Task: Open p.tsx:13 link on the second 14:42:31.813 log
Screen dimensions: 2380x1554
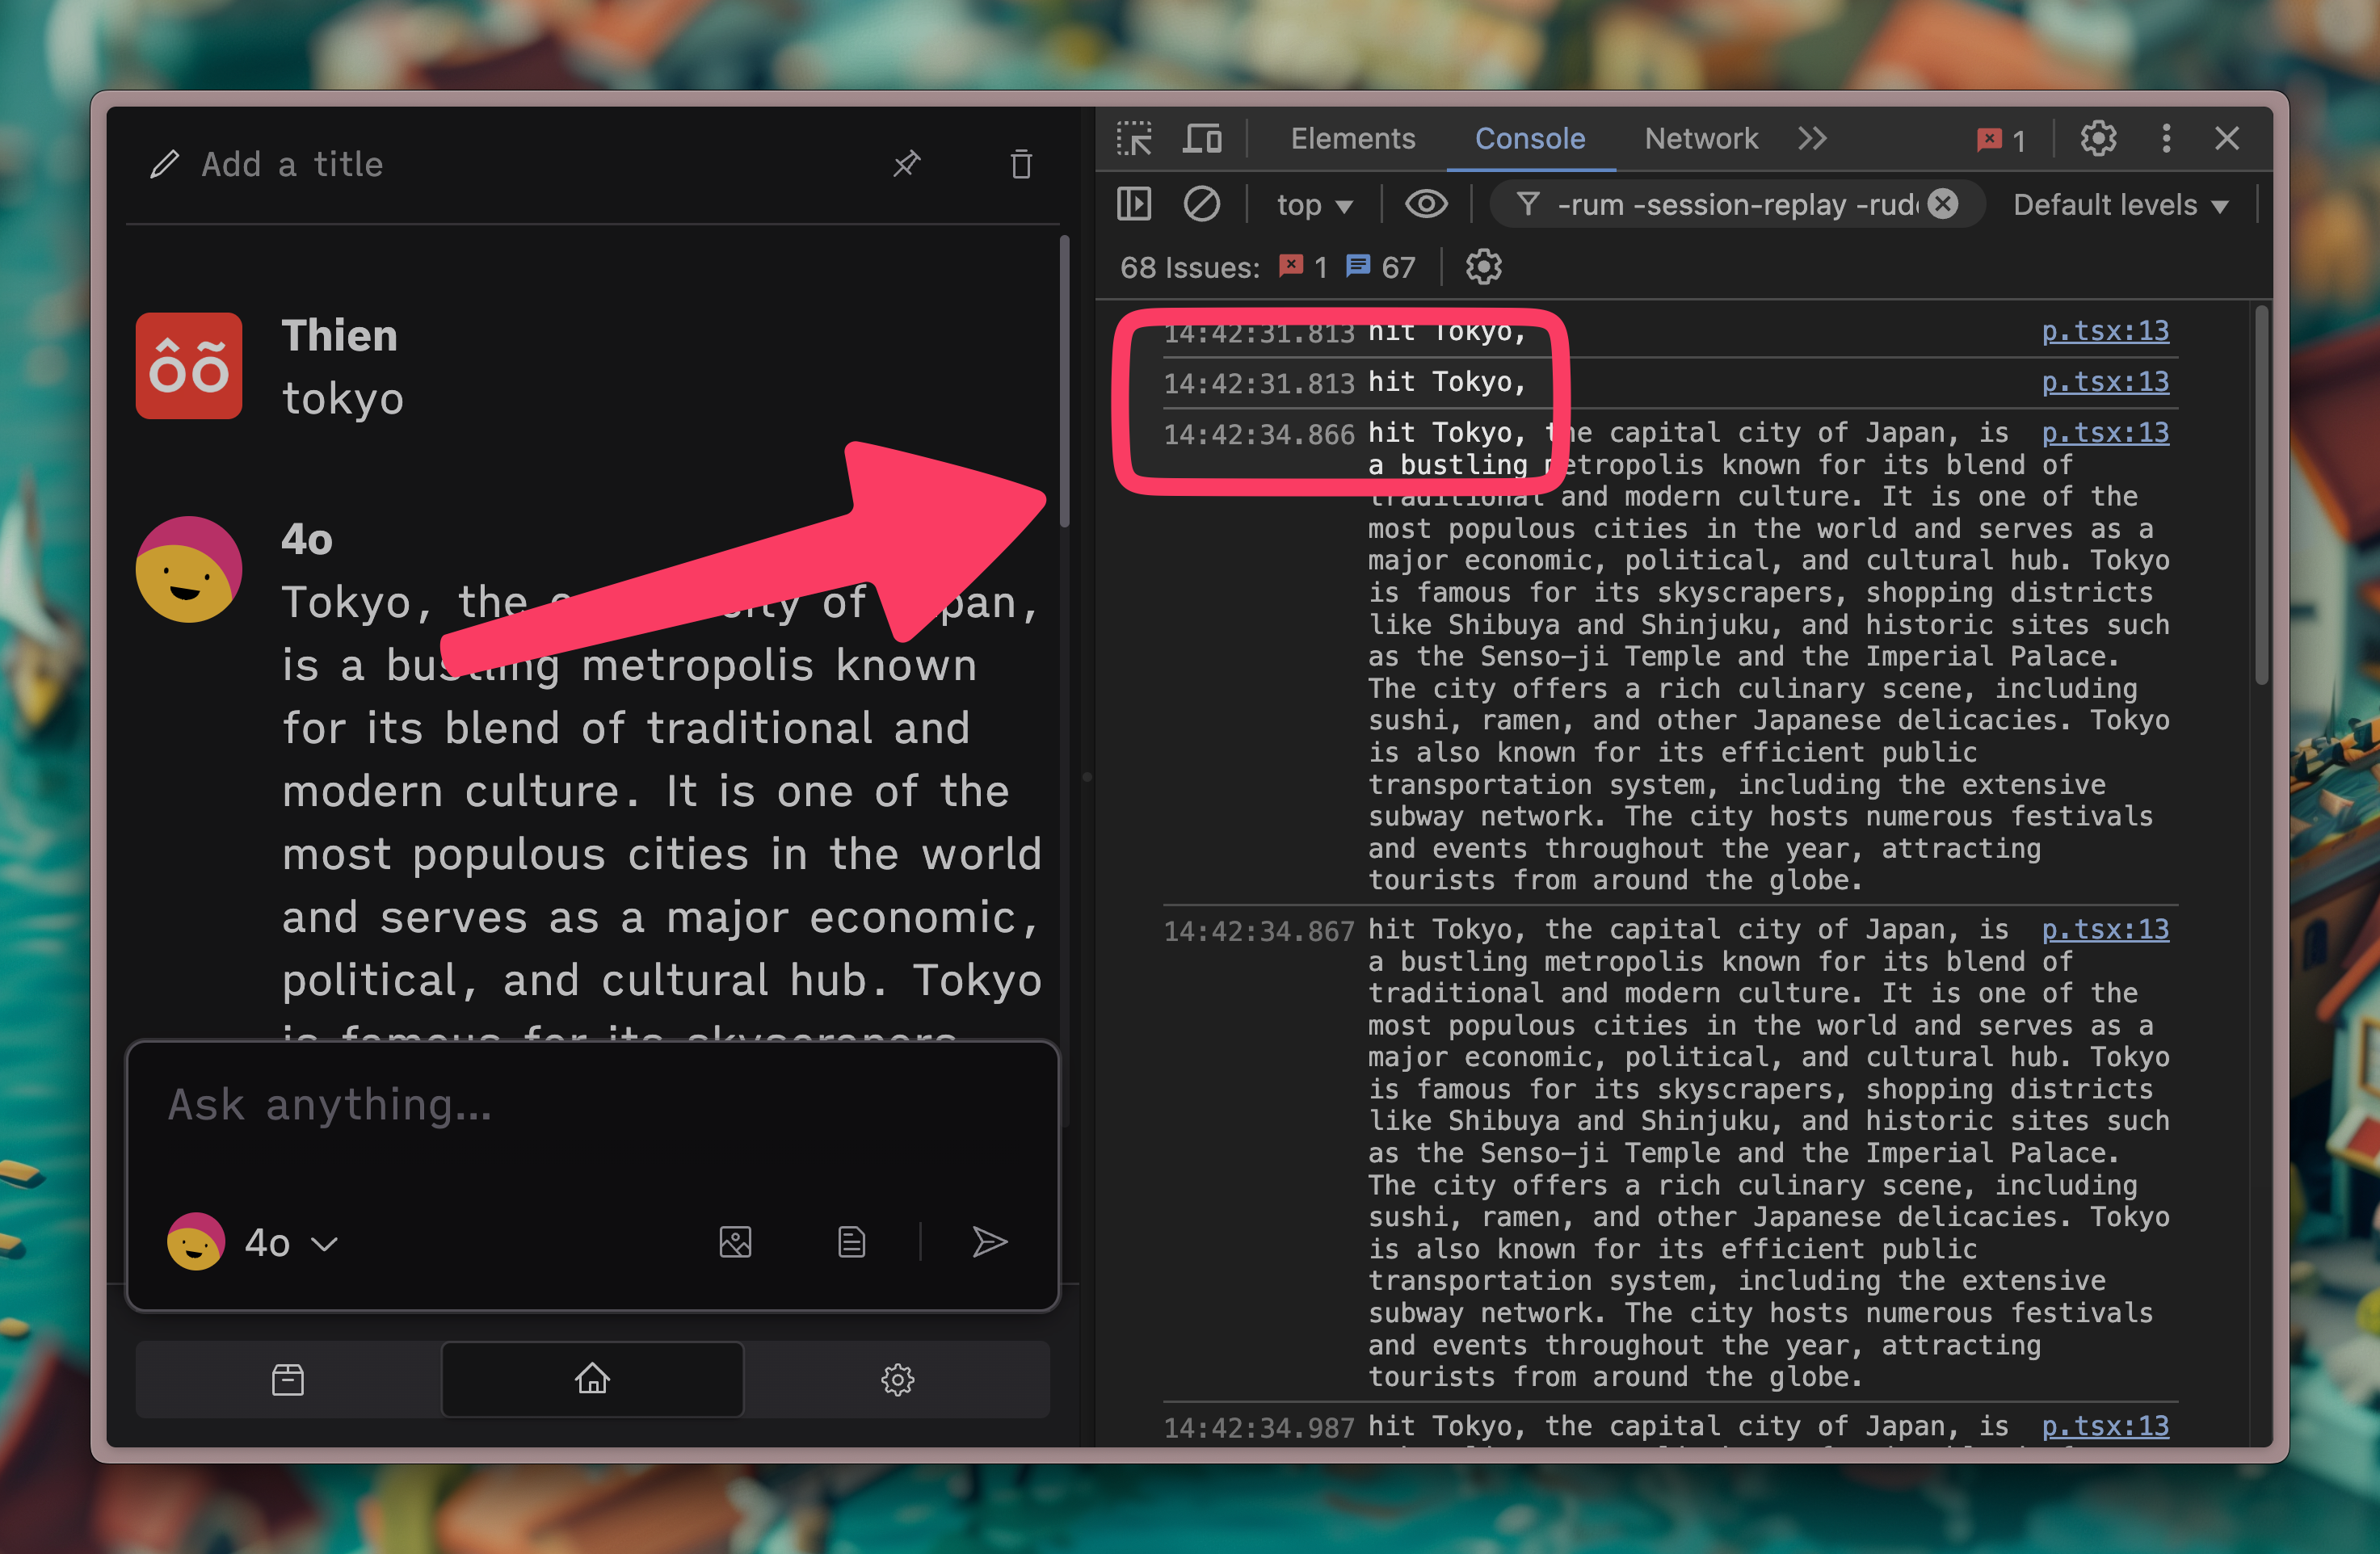Action: pyautogui.click(x=2105, y=382)
